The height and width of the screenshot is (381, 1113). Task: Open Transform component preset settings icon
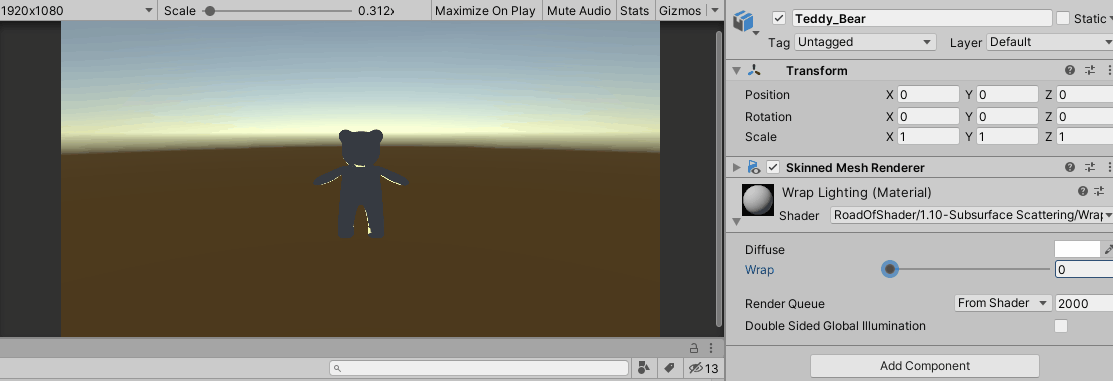tap(1090, 70)
